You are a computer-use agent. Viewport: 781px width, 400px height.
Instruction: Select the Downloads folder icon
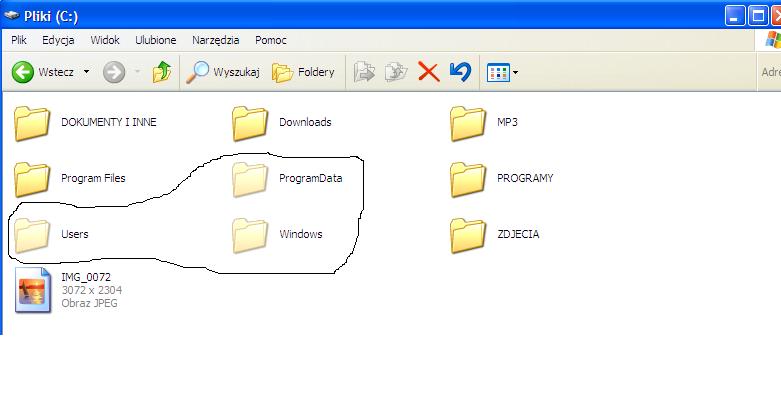(250, 124)
